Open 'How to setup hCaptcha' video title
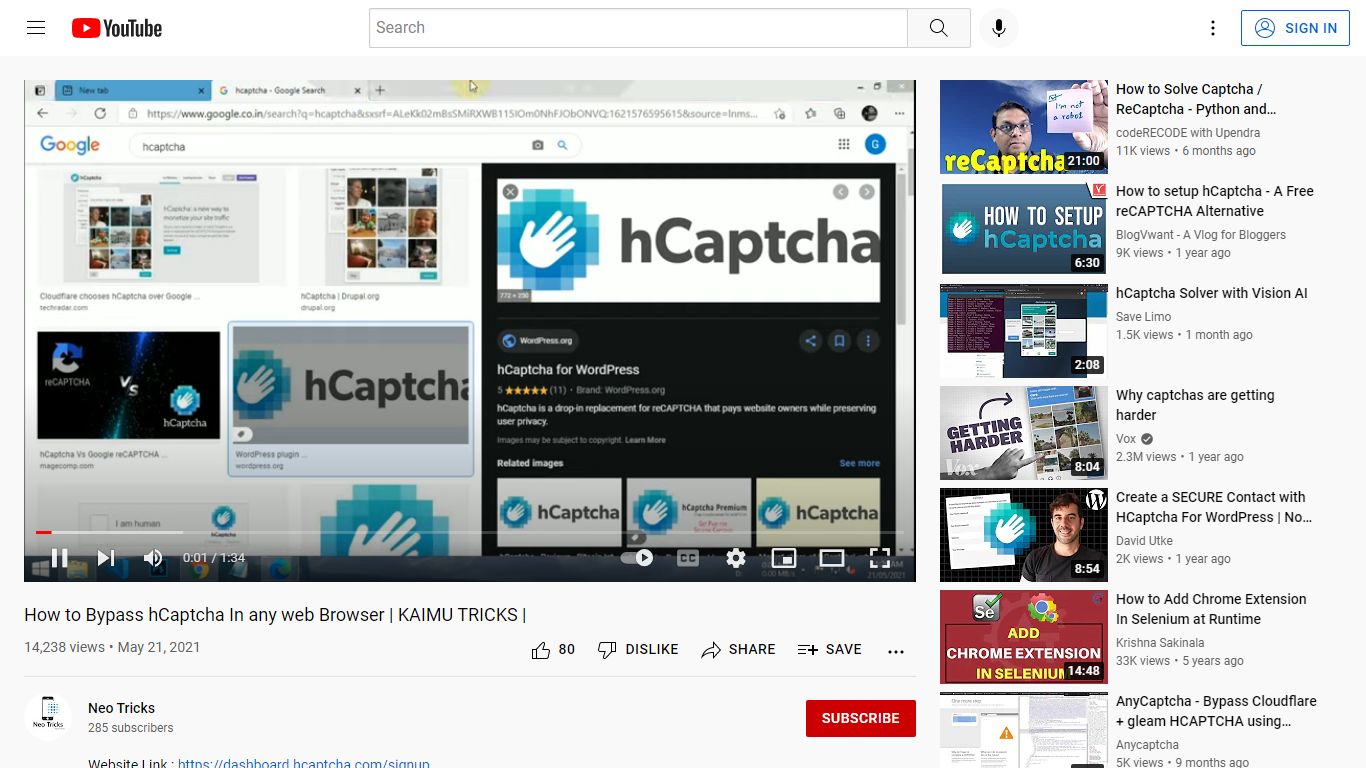The image size is (1366, 768). click(x=1215, y=201)
